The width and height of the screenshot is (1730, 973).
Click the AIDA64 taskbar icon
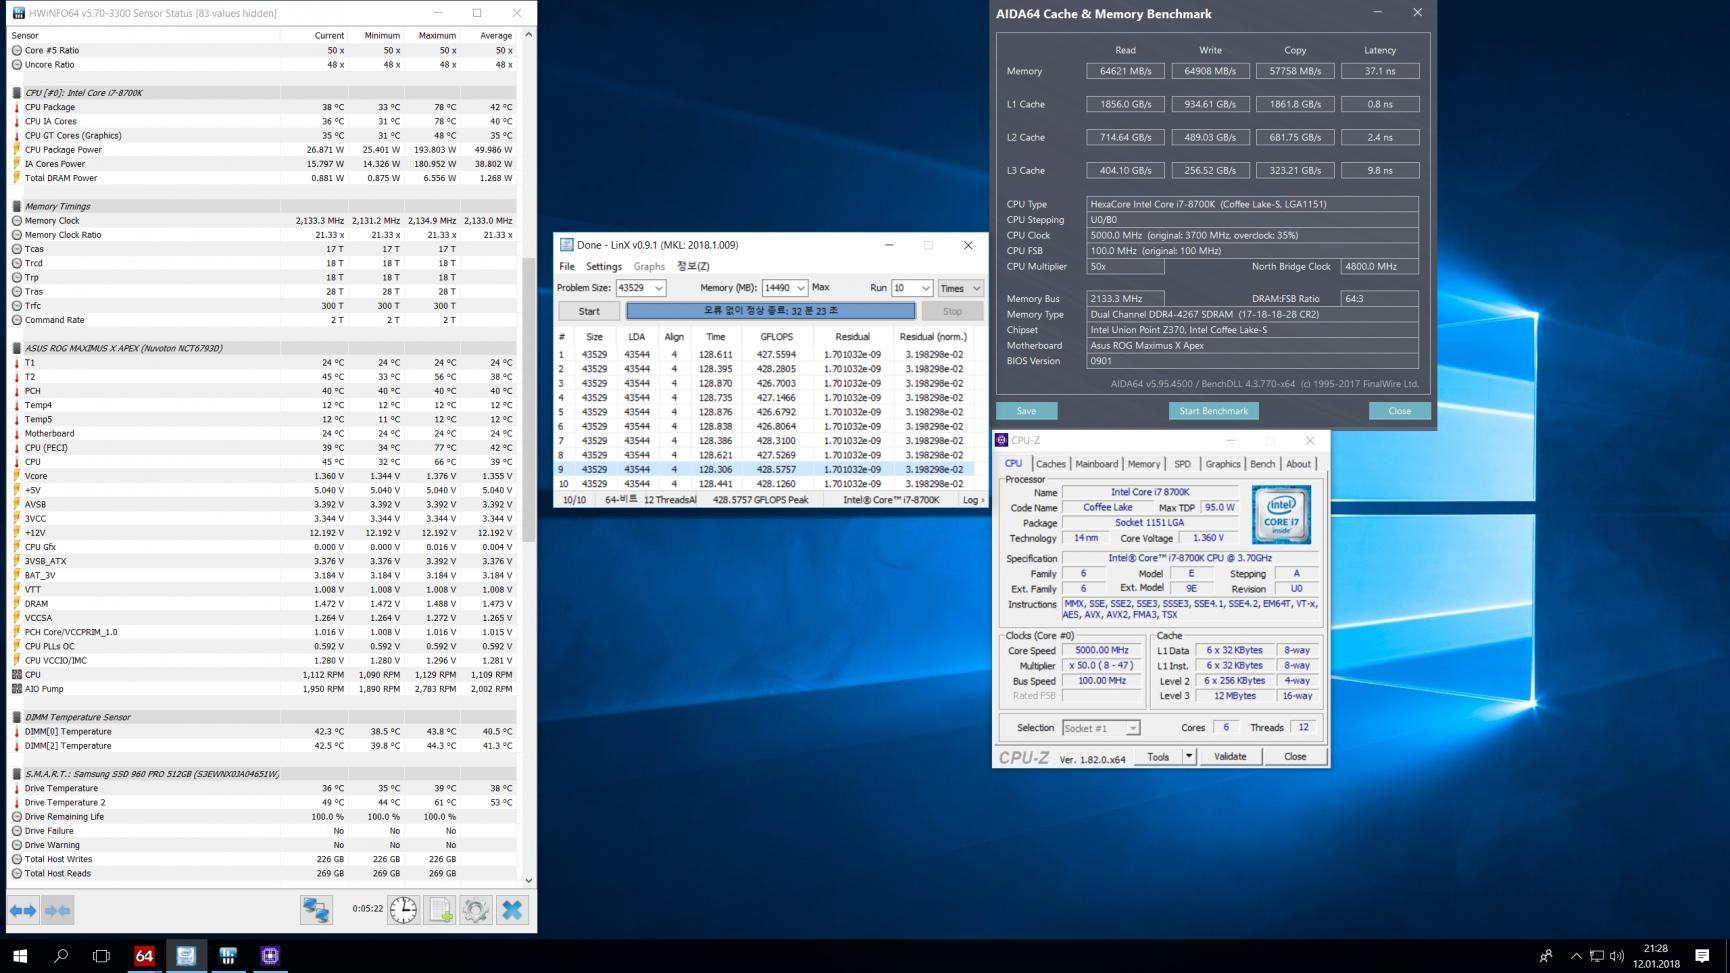pyautogui.click(x=144, y=956)
